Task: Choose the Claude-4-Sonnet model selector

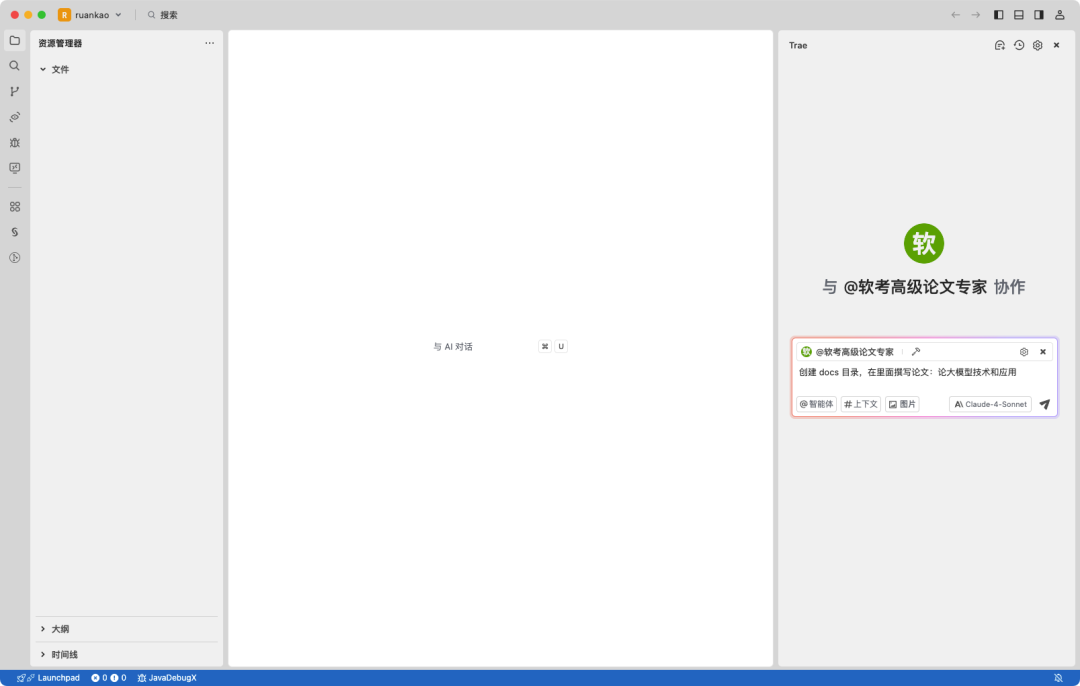Action: tap(989, 404)
